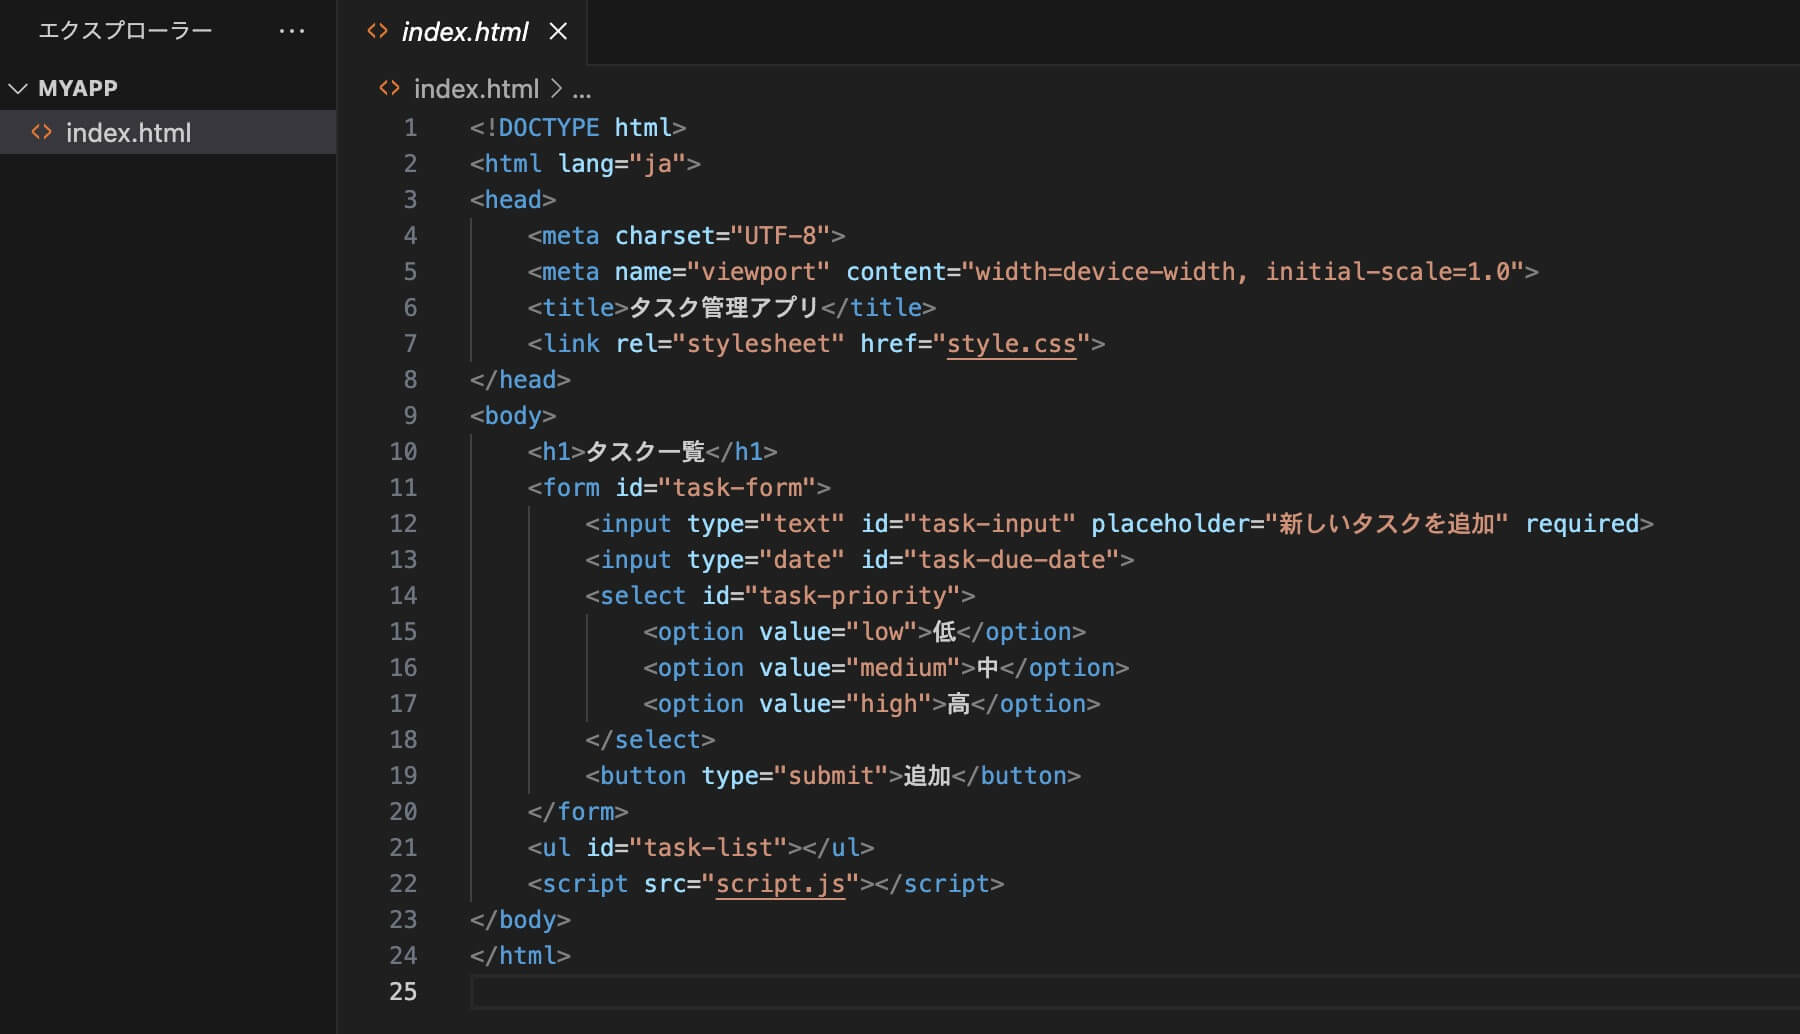
Task: Click initial-scale=1.0 content value on line 5
Action: (x=1387, y=272)
